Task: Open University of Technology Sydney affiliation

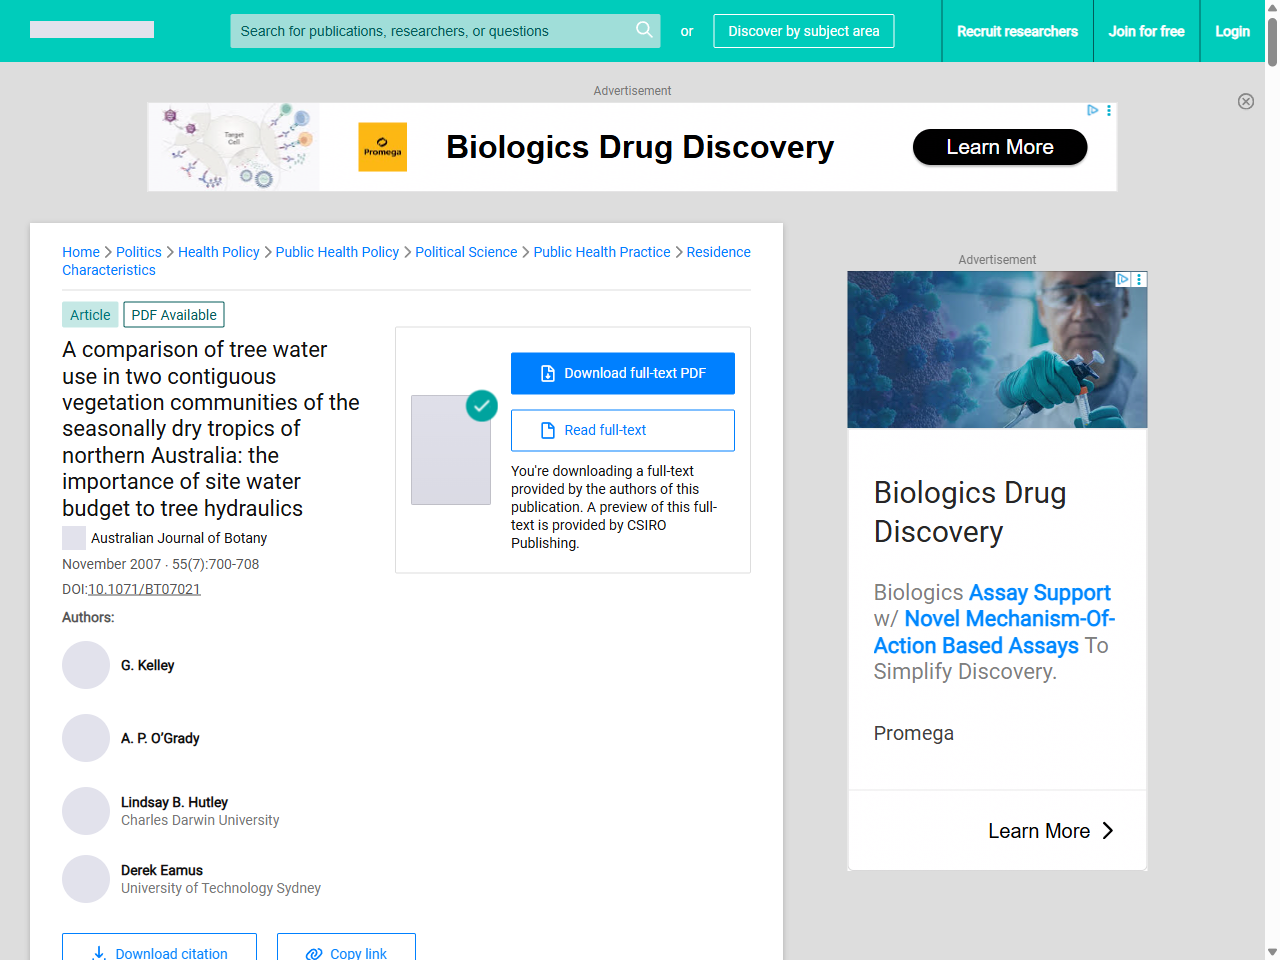Action: pos(221,888)
